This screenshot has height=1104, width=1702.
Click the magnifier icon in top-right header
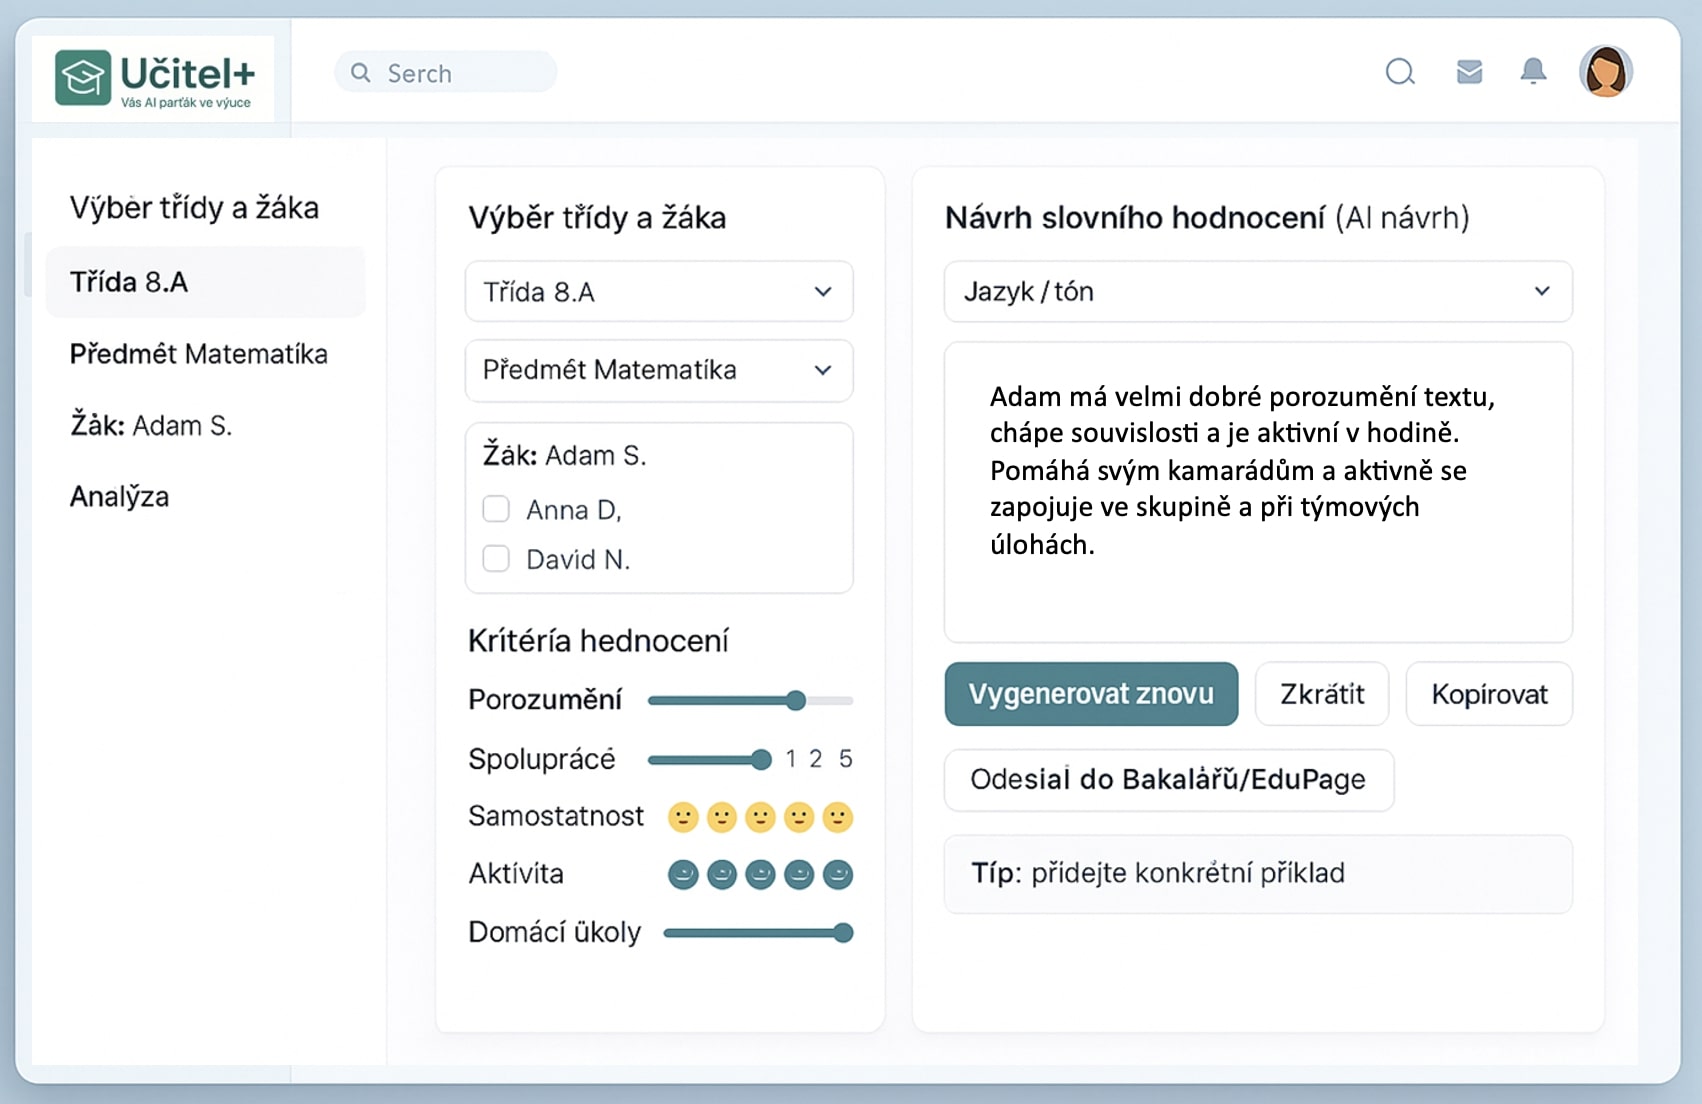pos(1399,72)
